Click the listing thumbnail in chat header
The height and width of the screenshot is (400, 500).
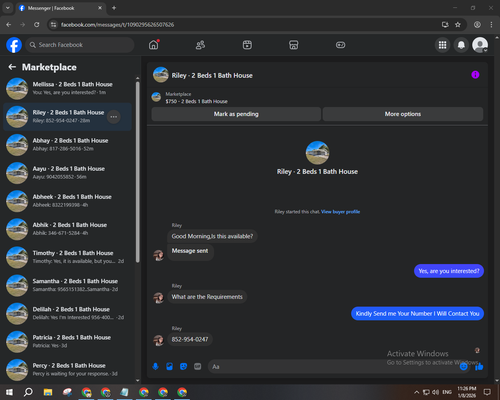tap(161, 75)
